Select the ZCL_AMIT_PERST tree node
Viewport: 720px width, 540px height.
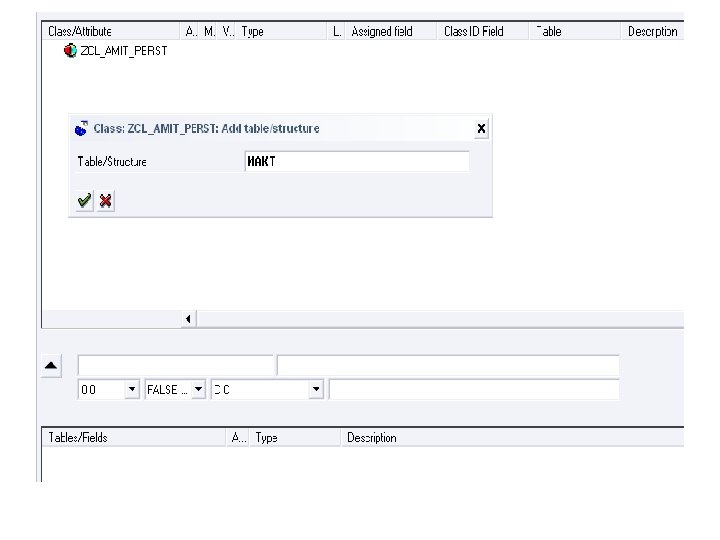point(124,51)
